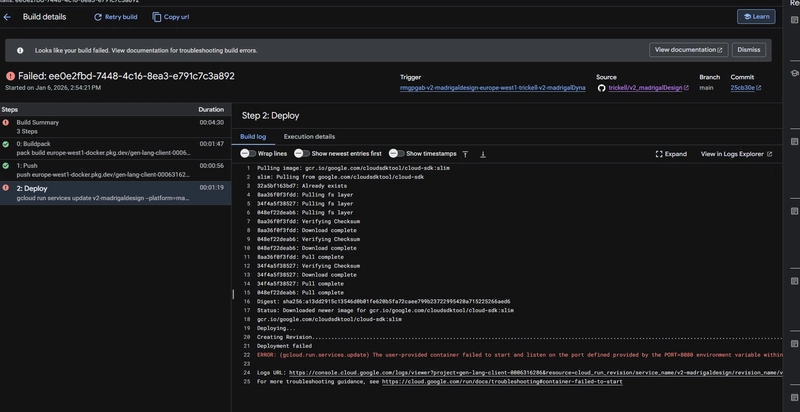The image size is (800, 412).
Task: Dismiss the build failed notification
Action: (x=747, y=49)
